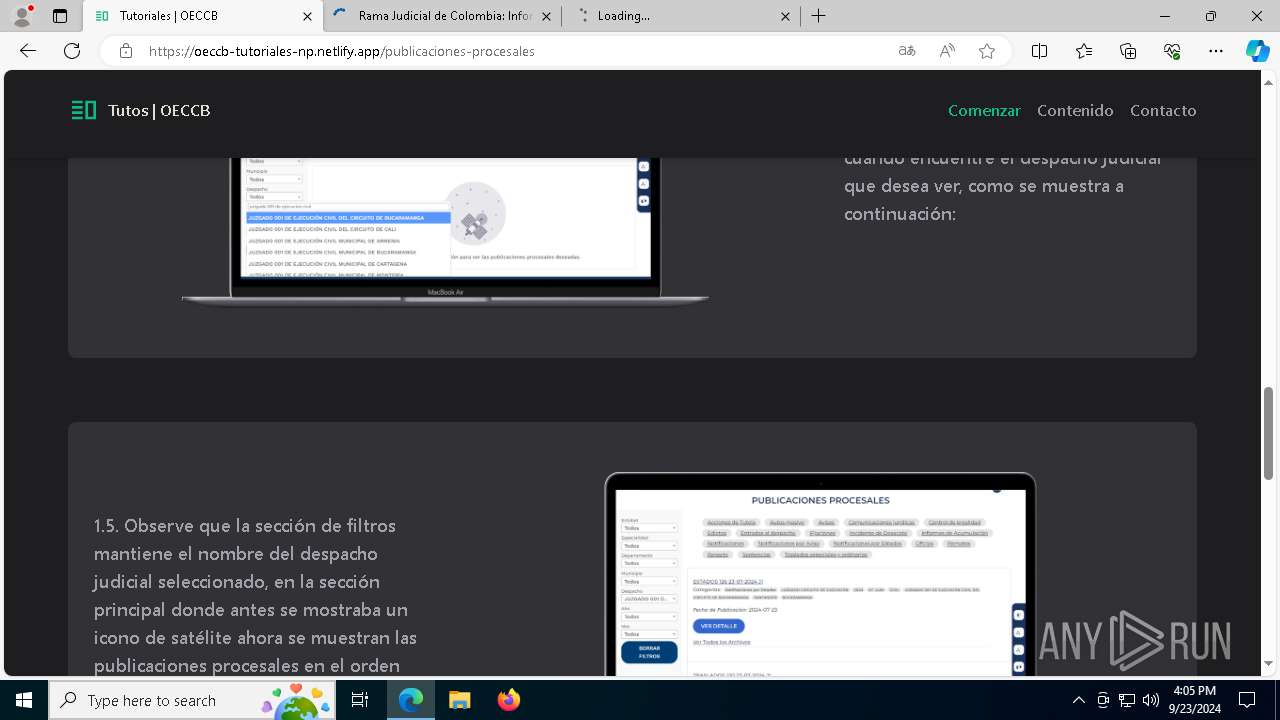This screenshot has height=720, width=1280.
Task: Open a new browser tab
Action: (x=819, y=16)
